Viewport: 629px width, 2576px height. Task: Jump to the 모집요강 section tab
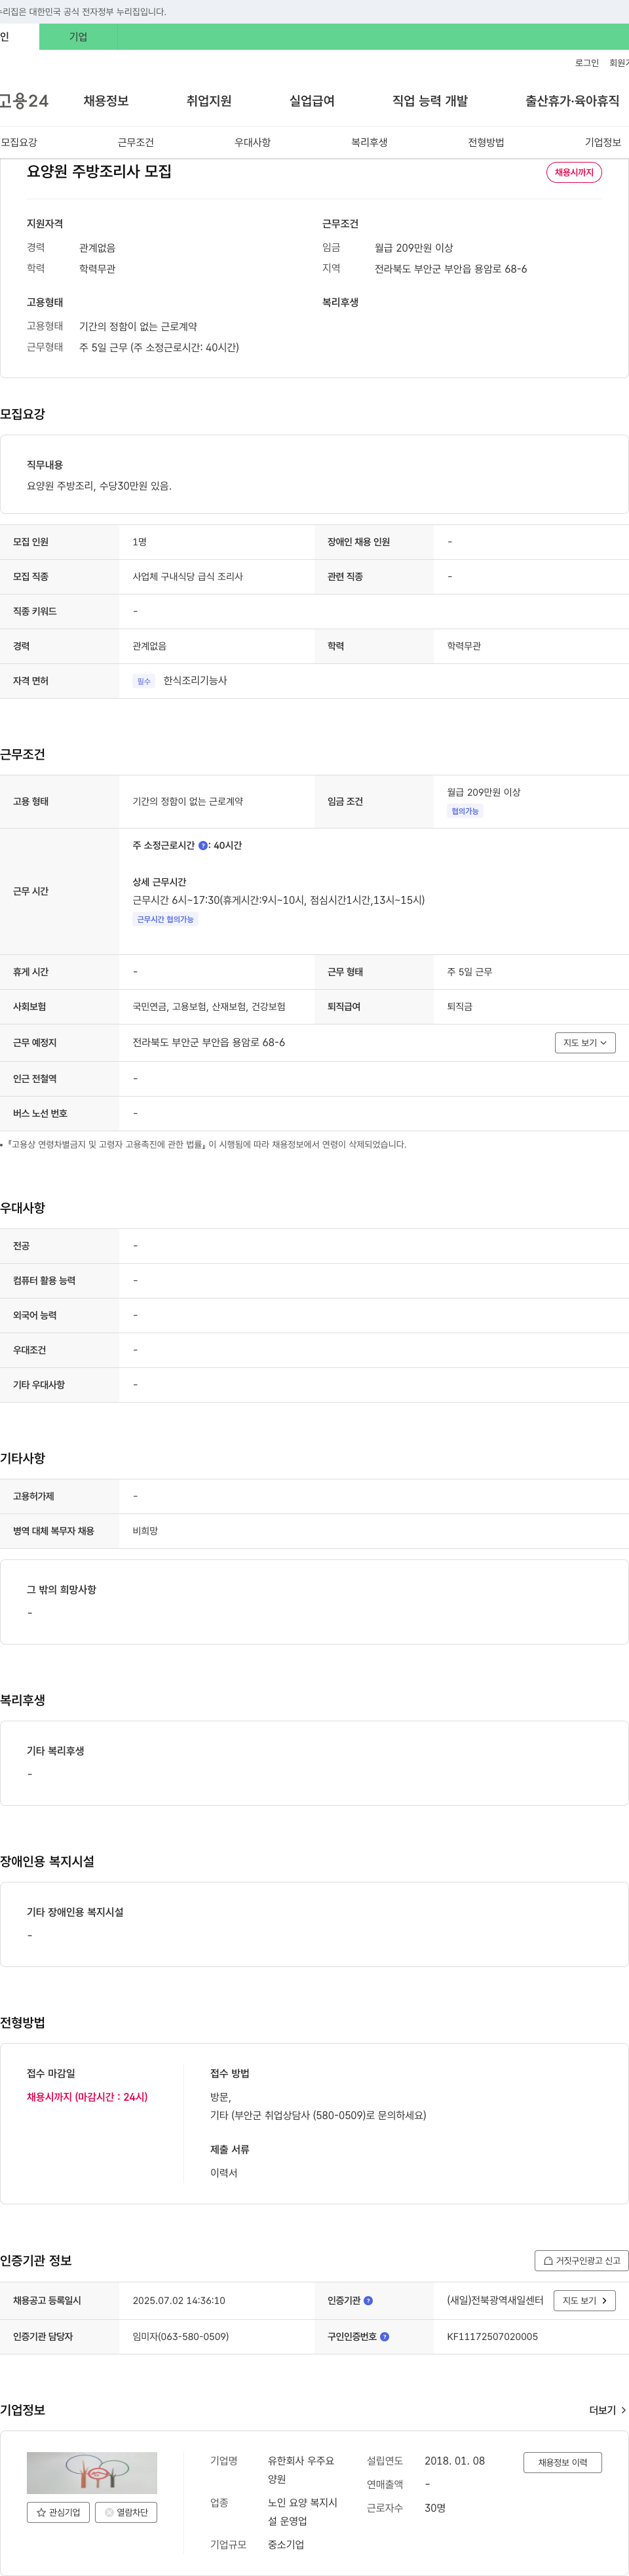(19, 143)
